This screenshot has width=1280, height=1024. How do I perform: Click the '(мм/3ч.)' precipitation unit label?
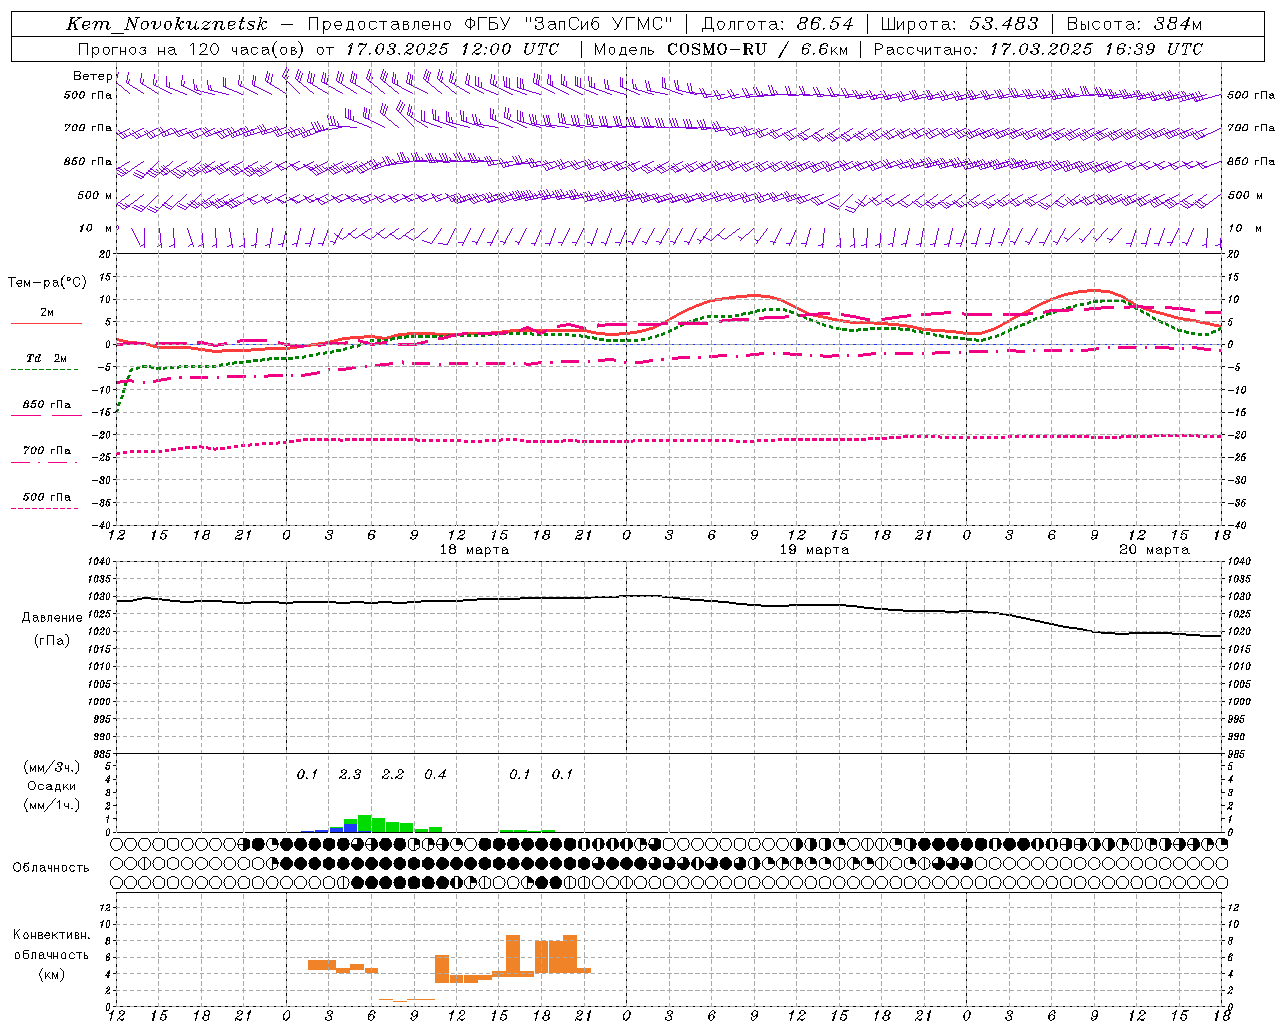point(52,767)
